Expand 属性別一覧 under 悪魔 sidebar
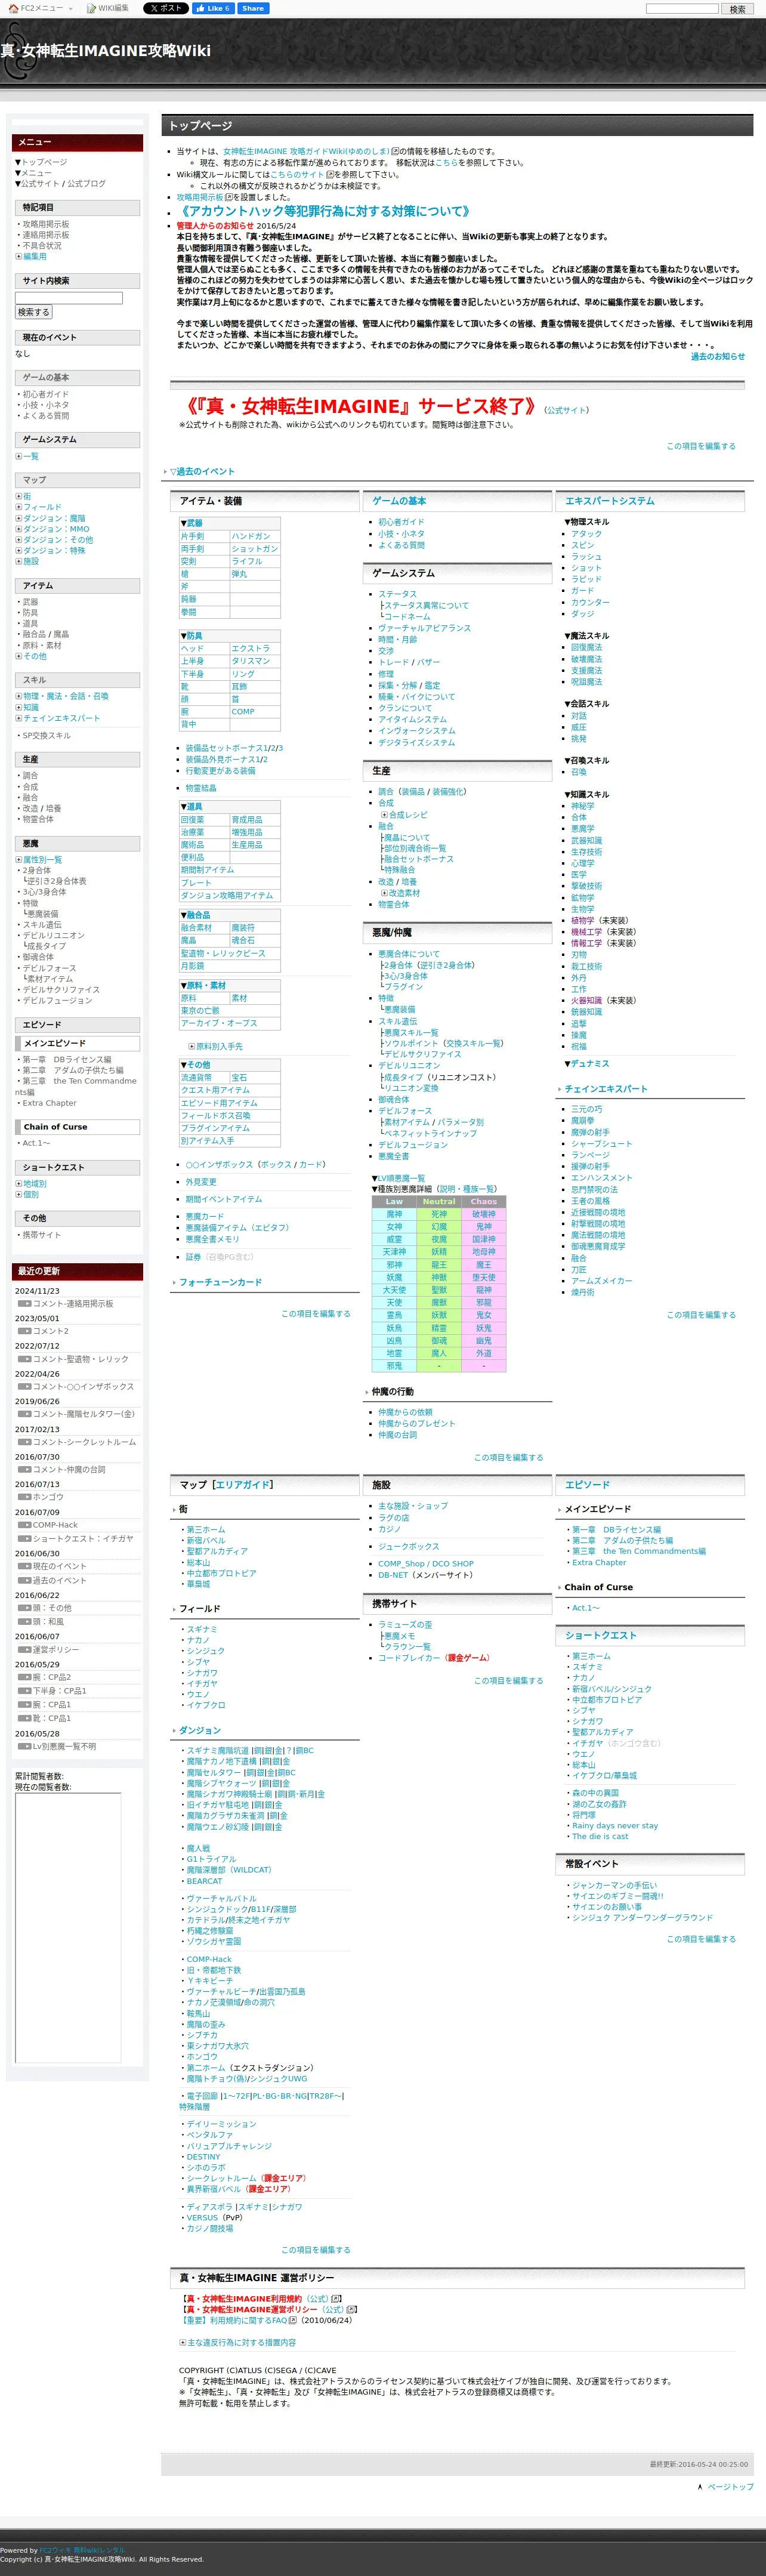The image size is (766, 2576). tap(18, 860)
